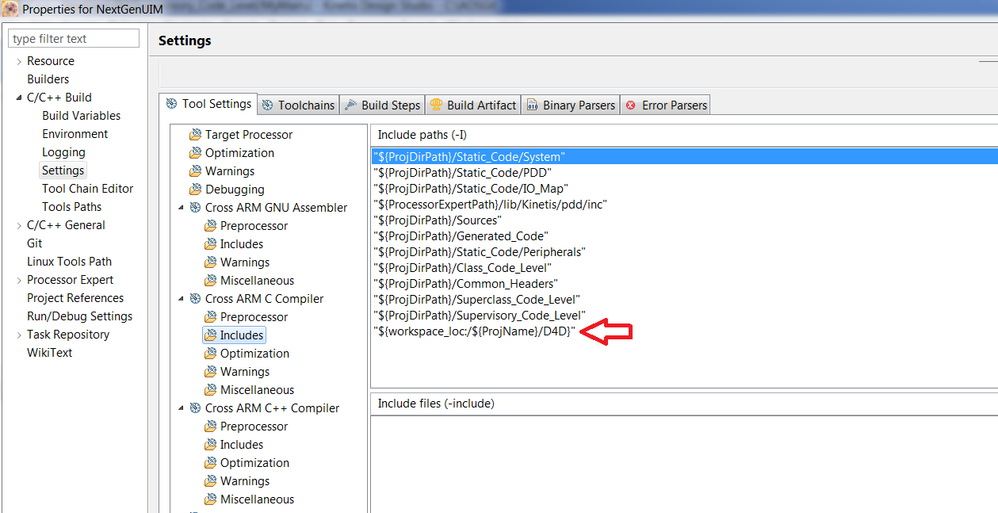The height and width of the screenshot is (513, 998).
Task: Switch to Error Parsers tab
Action: click(665, 105)
